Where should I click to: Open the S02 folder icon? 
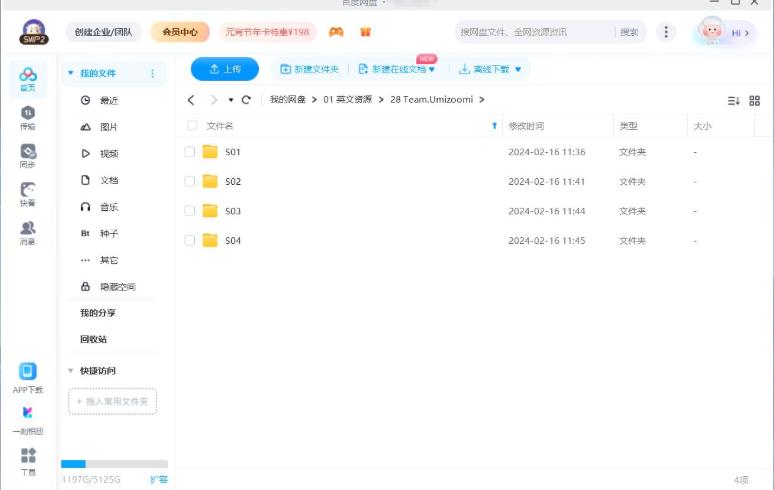(210, 181)
